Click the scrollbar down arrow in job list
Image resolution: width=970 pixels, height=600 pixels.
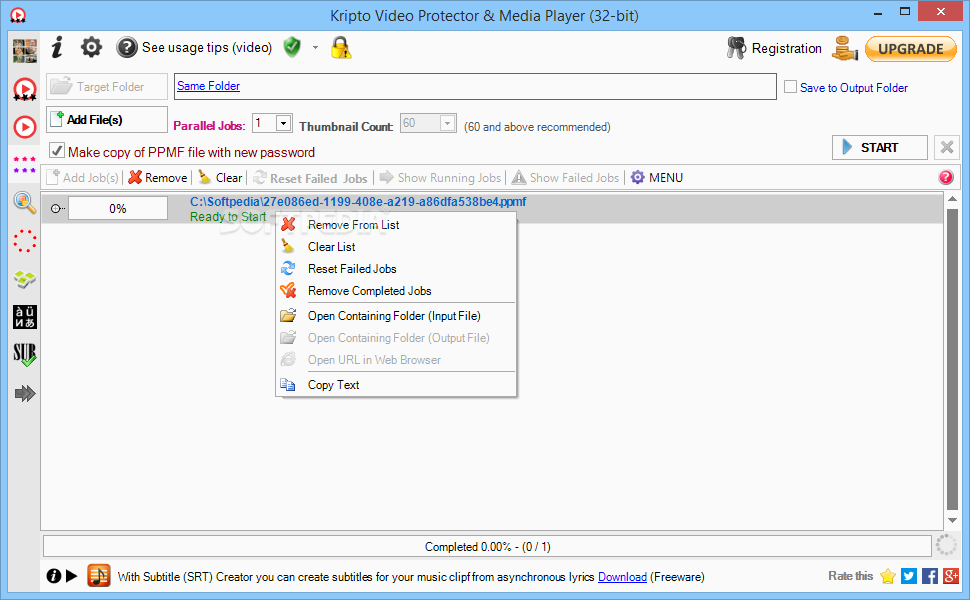coord(952,520)
